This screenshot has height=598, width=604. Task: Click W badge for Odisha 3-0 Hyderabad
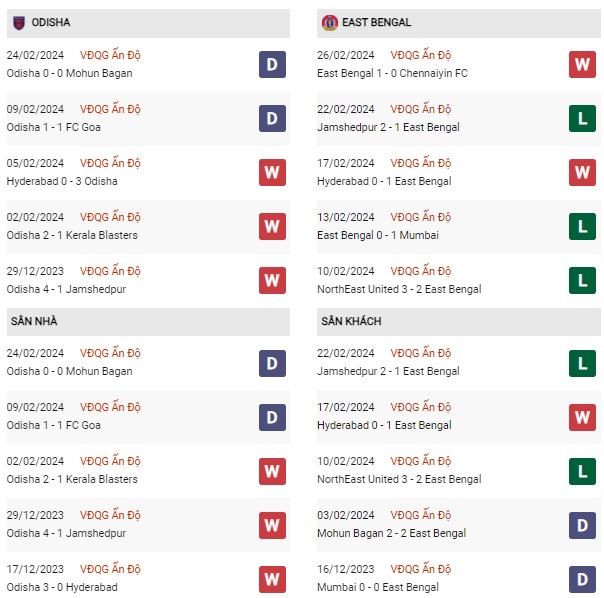[272, 579]
